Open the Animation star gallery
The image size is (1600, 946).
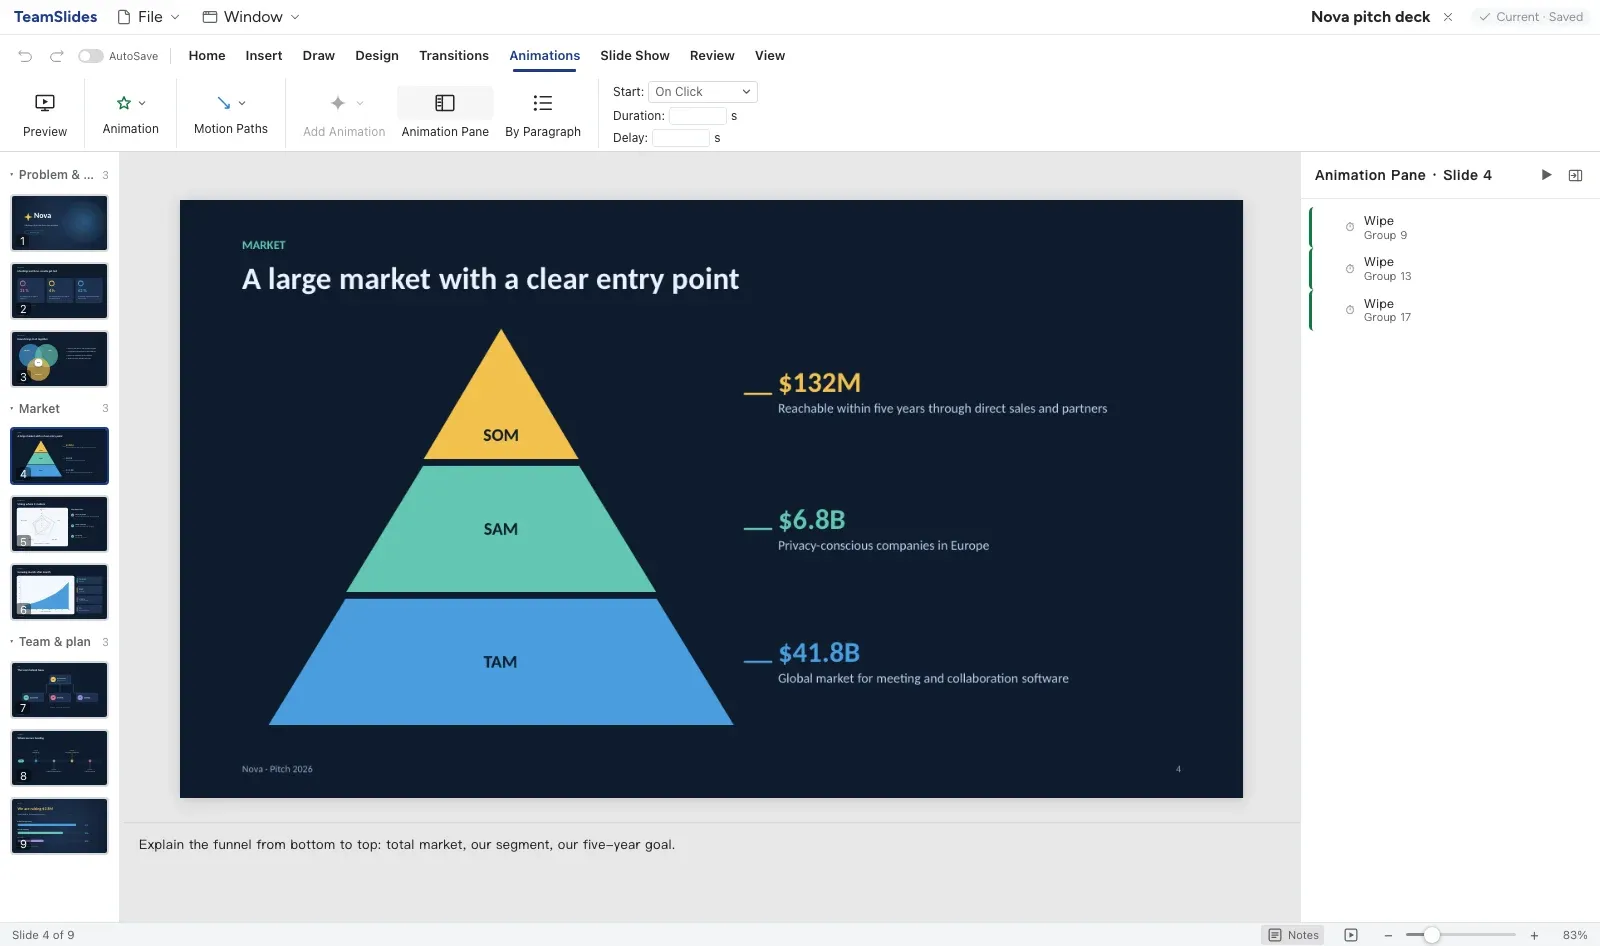point(124,103)
